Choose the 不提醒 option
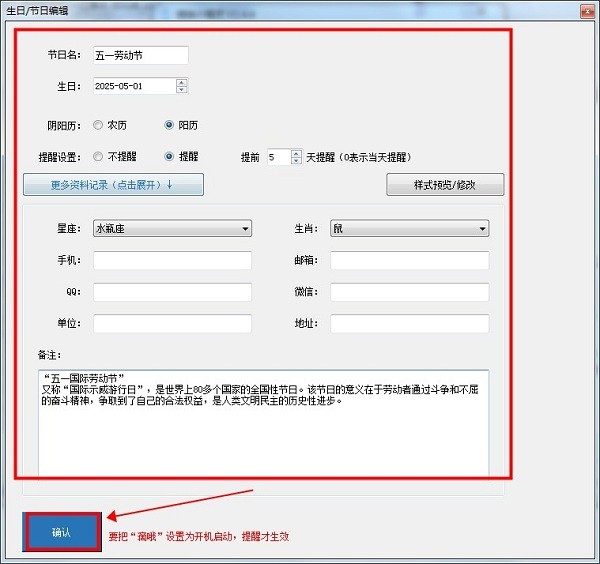This screenshot has width=600, height=564. pos(98,157)
